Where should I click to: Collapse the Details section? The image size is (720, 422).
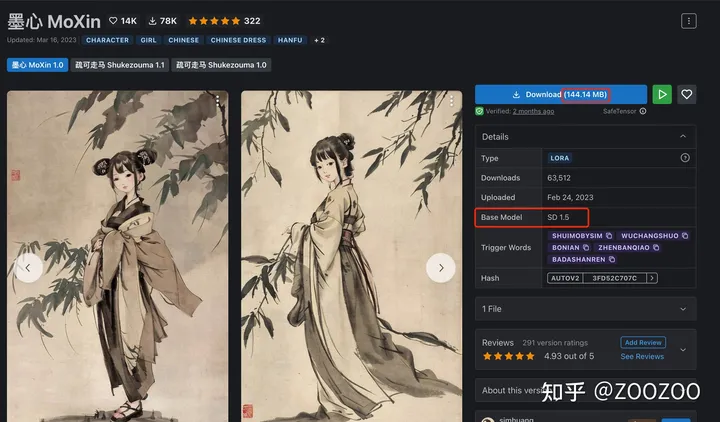[683, 136]
